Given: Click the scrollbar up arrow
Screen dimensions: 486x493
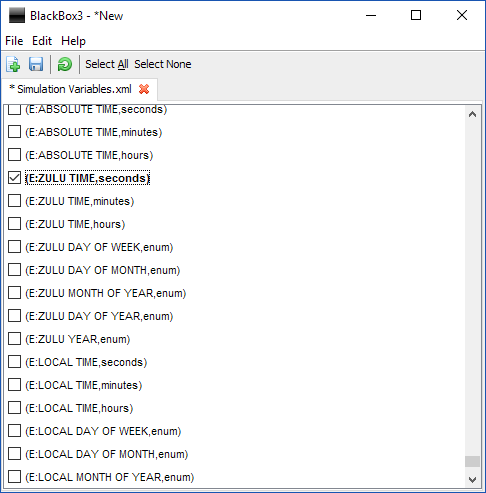Looking at the screenshot, I should click(x=472, y=115).
